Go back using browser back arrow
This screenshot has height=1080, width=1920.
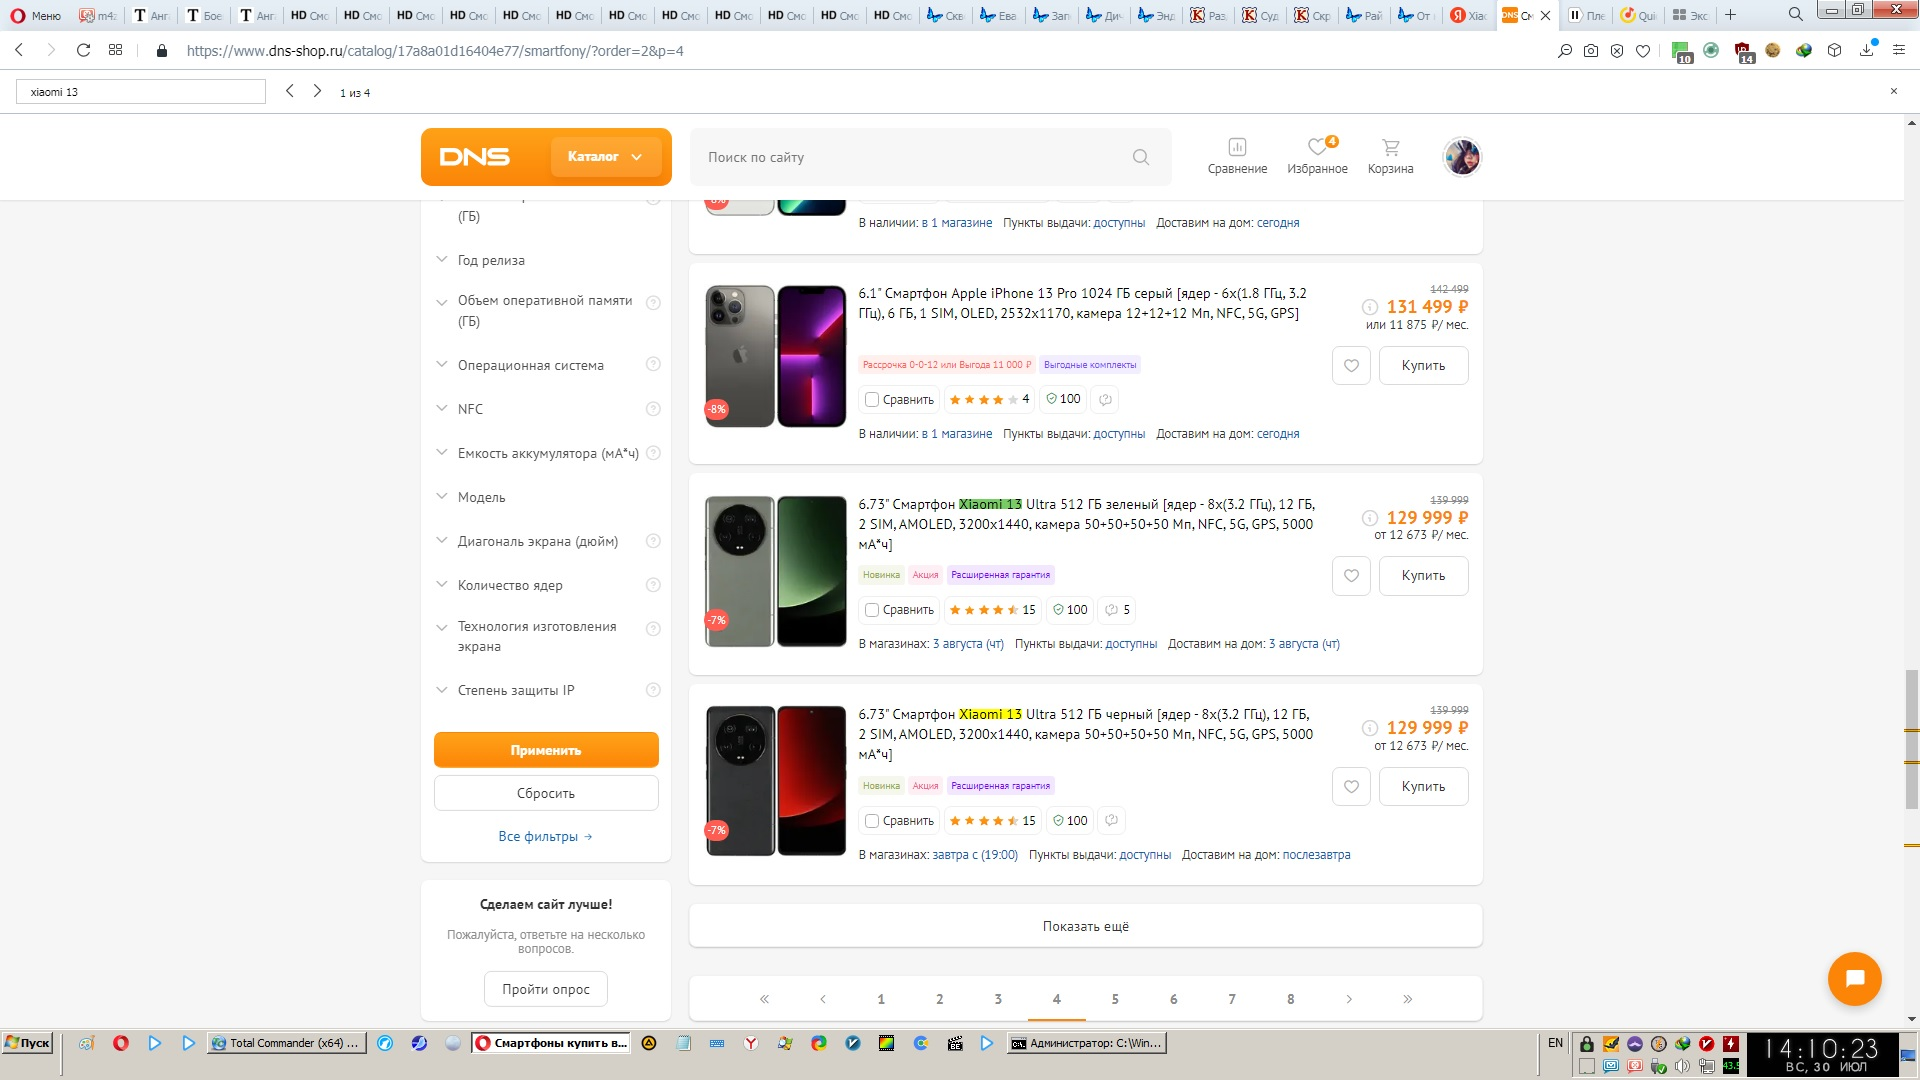click(x=20, y=50)
